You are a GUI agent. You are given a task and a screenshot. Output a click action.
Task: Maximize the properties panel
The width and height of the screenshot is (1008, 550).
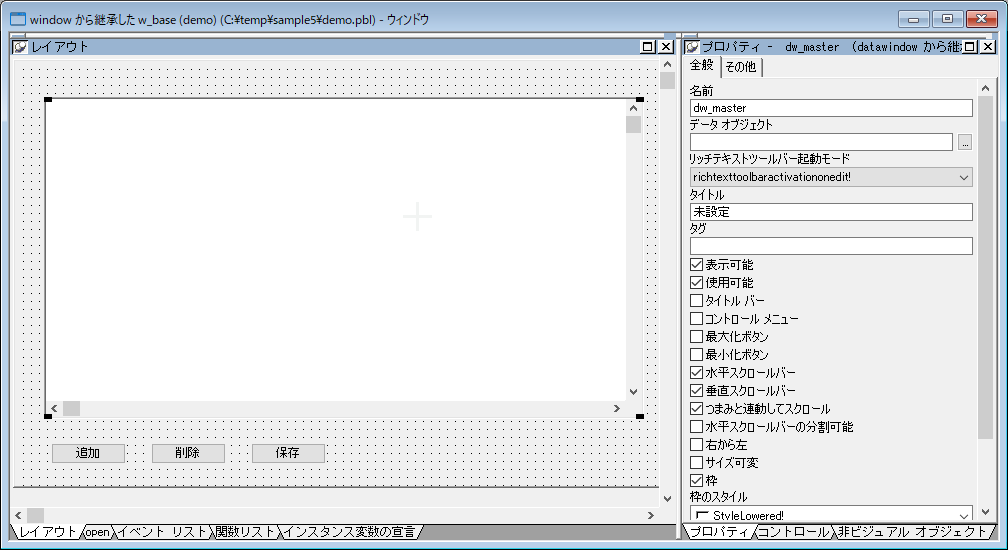click(x=969, y=47)
